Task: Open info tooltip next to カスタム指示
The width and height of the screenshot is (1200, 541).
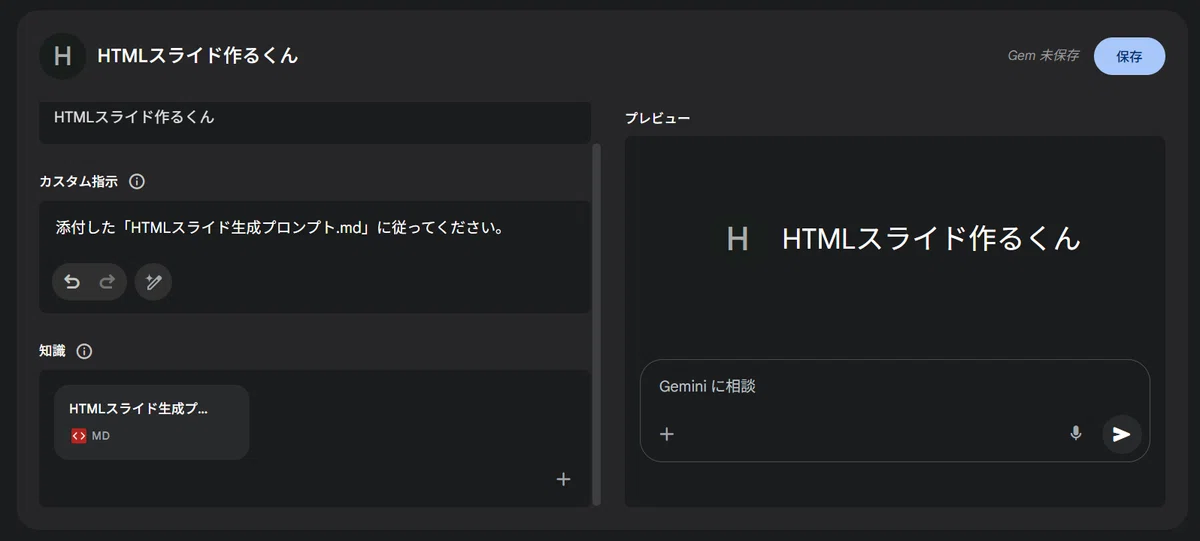Action: coord(137,182)
